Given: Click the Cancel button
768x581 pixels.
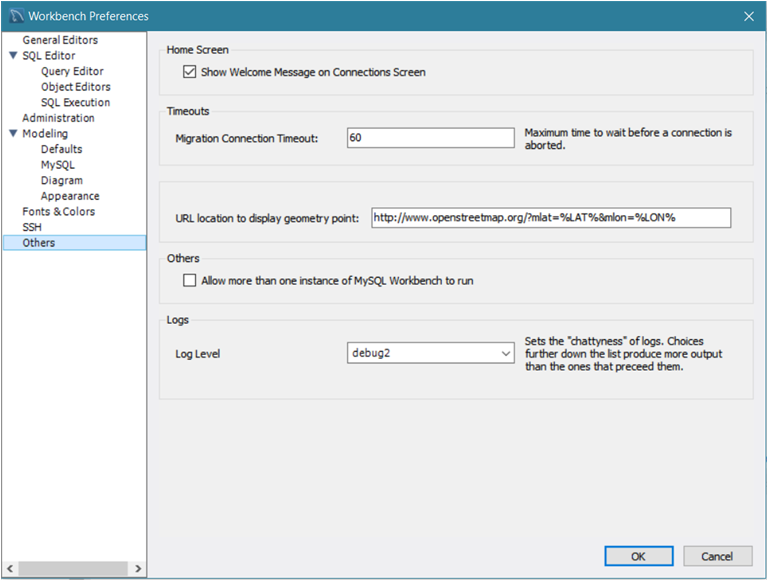Looking at the screenshot, I should coord(718,556).
